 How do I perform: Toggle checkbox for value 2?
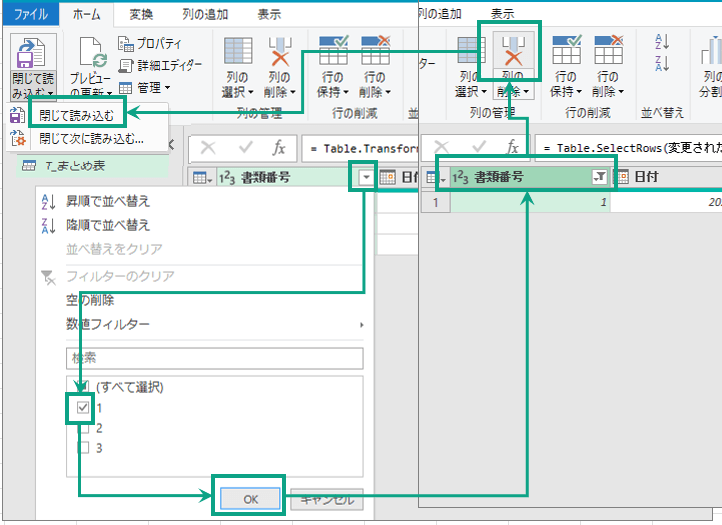83,428
